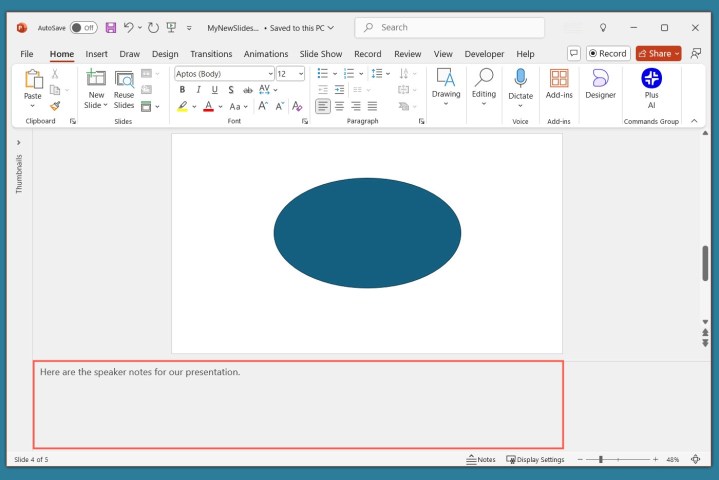Switch to the Insert tab
The height and width of the screenshot is (480, 719).
(96, 54)
